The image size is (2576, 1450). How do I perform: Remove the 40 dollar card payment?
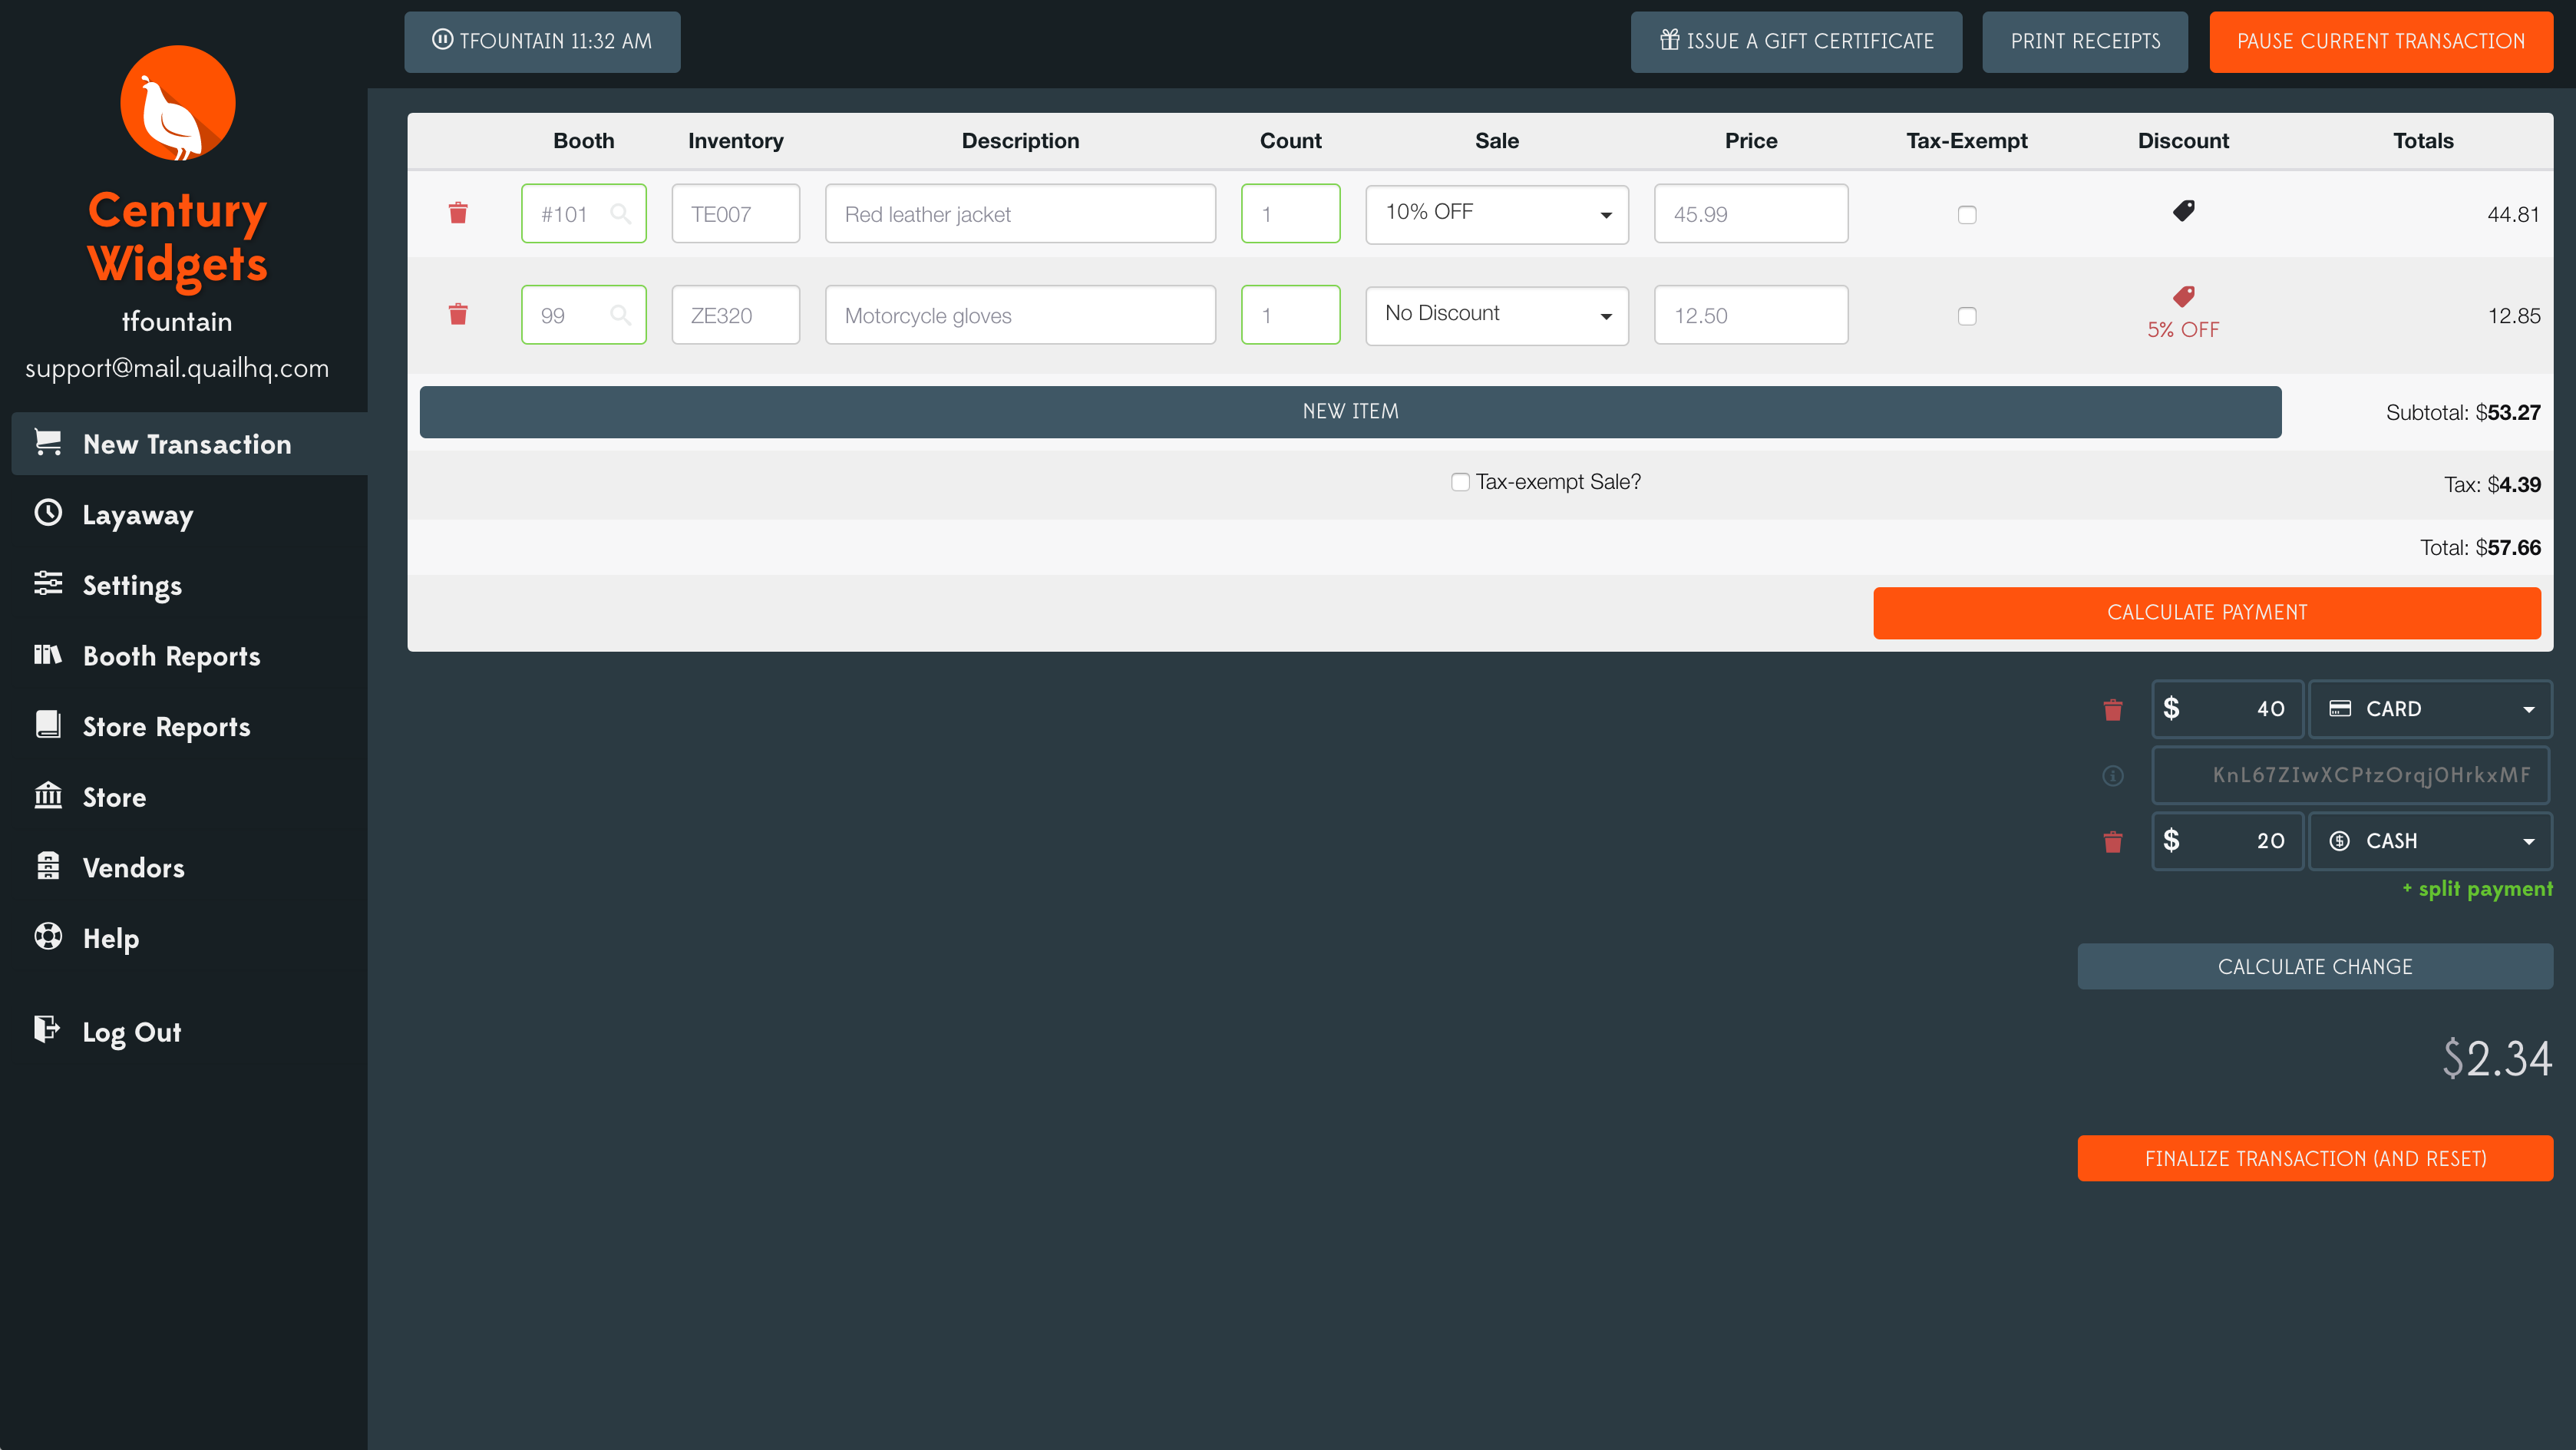coord(2113,709)
